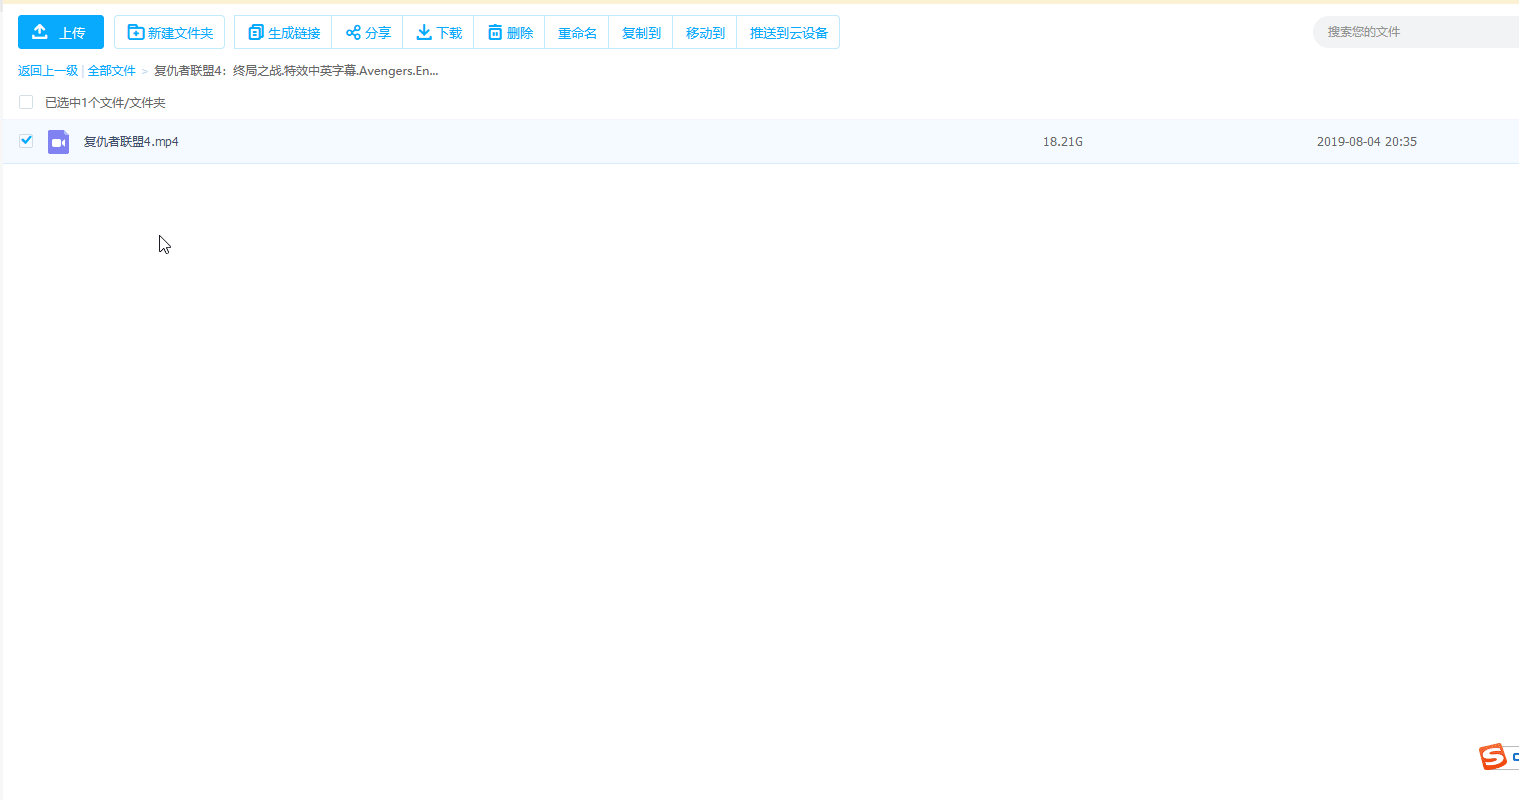Click the date 2019-08-04 20:35
1519x800 pixels.
point(1367,142)
